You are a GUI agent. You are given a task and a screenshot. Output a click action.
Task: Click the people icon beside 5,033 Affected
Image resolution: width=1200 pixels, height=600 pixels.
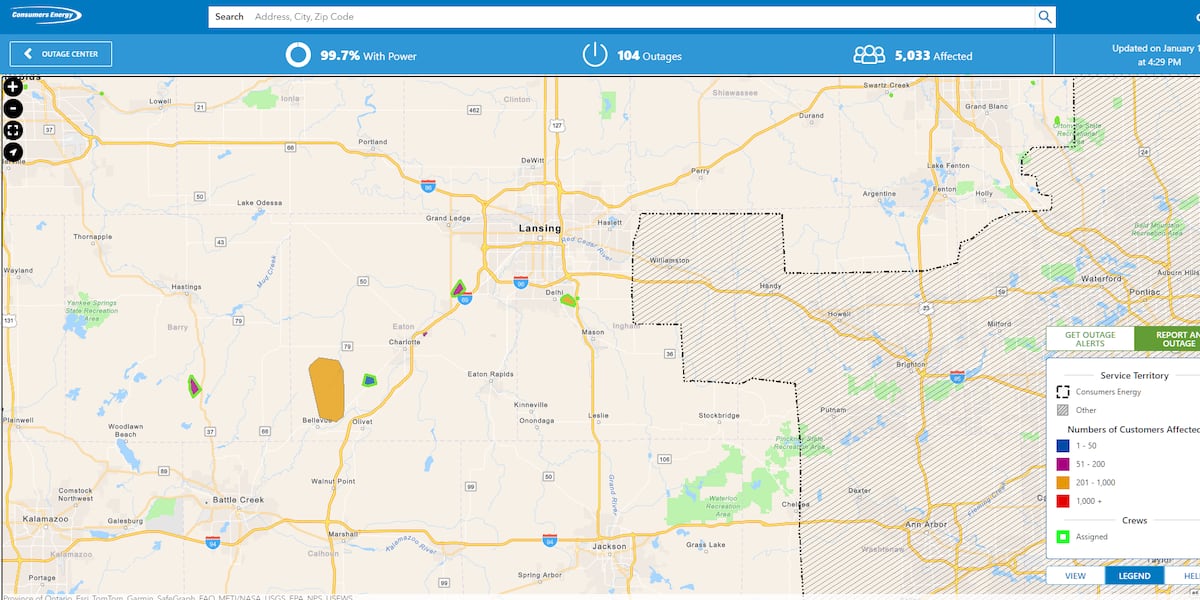tap(869, 55)
